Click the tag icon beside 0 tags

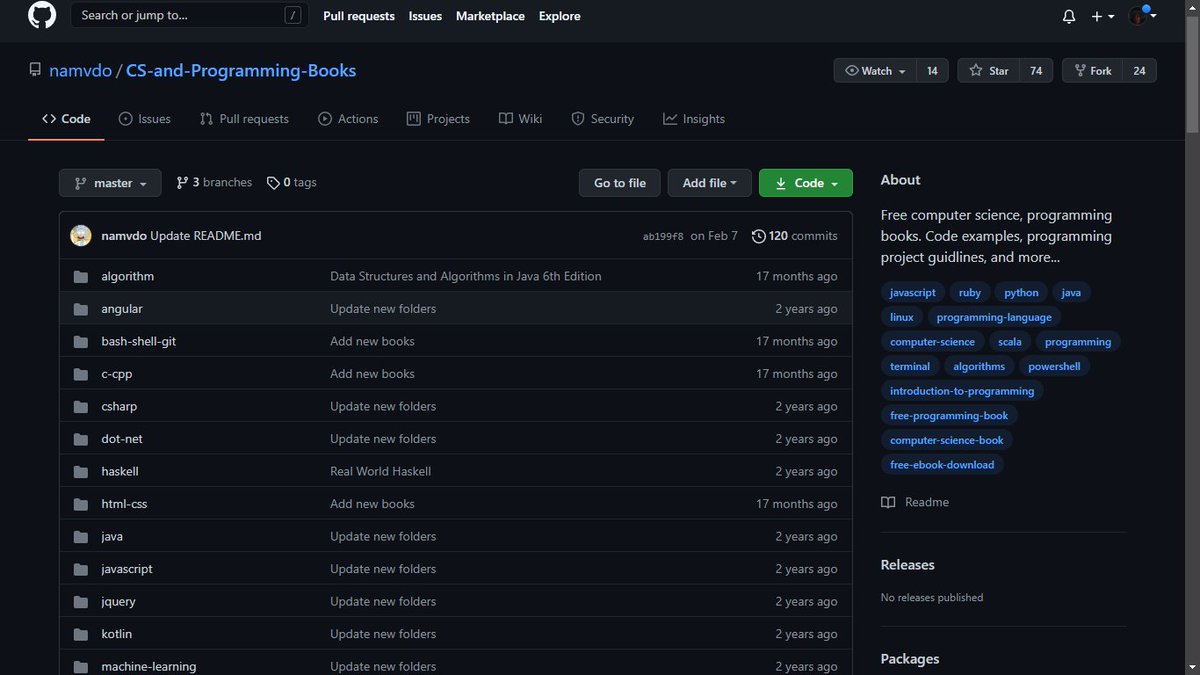click(273, 183)
